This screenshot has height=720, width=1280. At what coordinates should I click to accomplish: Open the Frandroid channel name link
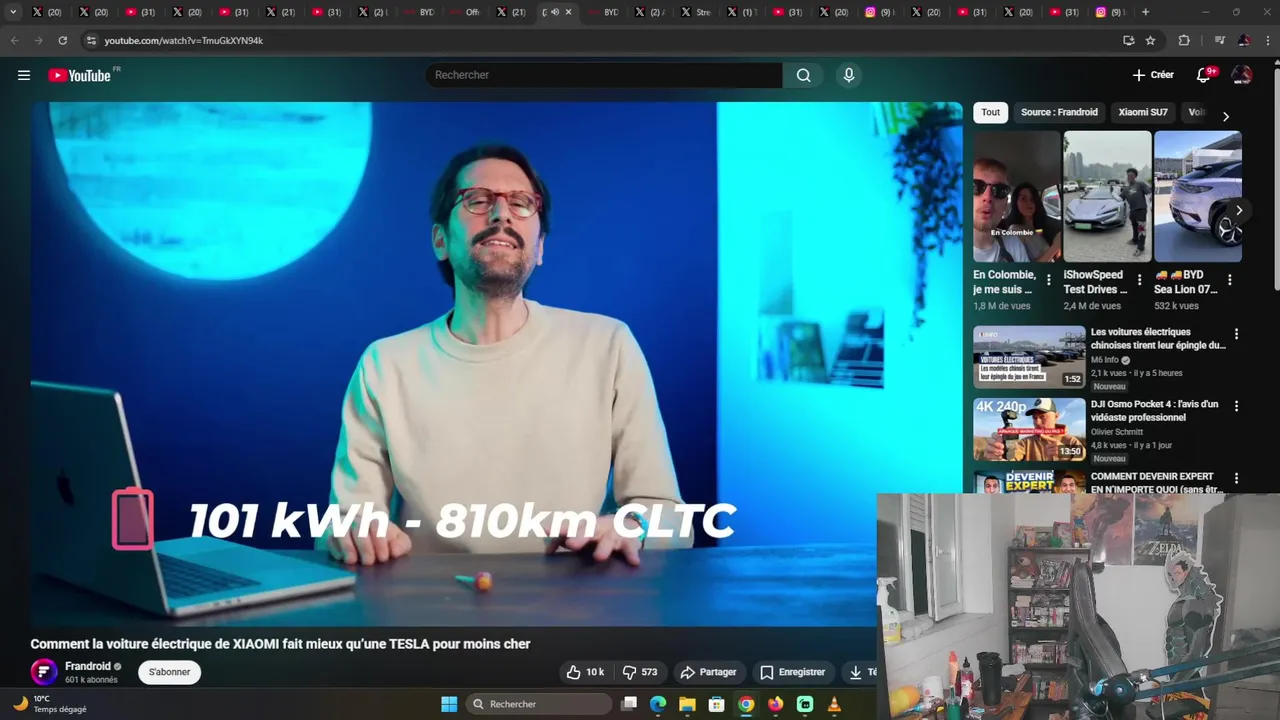pos(88,666)
